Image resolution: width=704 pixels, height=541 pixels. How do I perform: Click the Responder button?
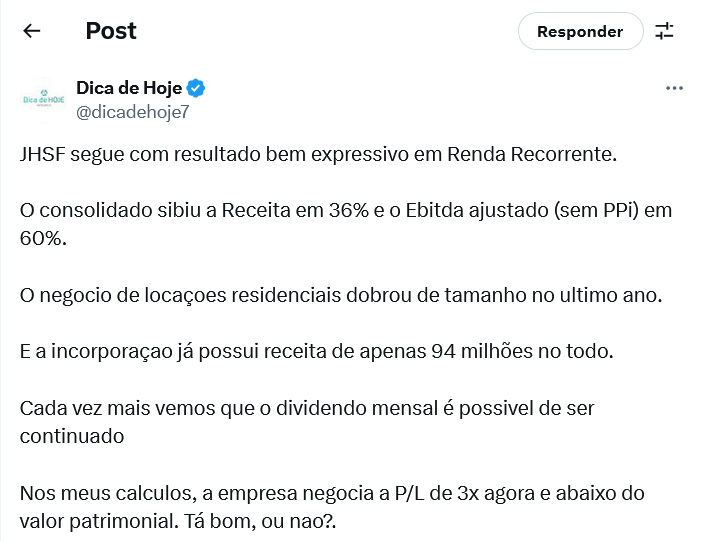click(580, 31)
